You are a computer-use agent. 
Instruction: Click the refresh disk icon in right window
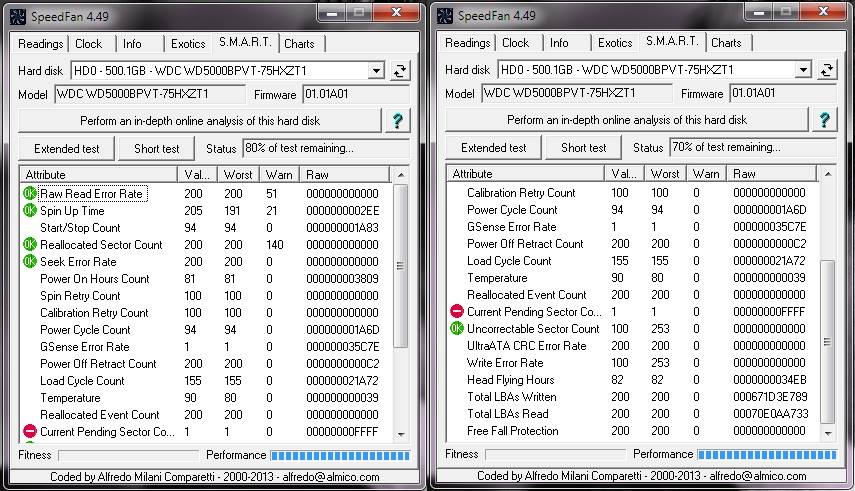click(826, 70)
